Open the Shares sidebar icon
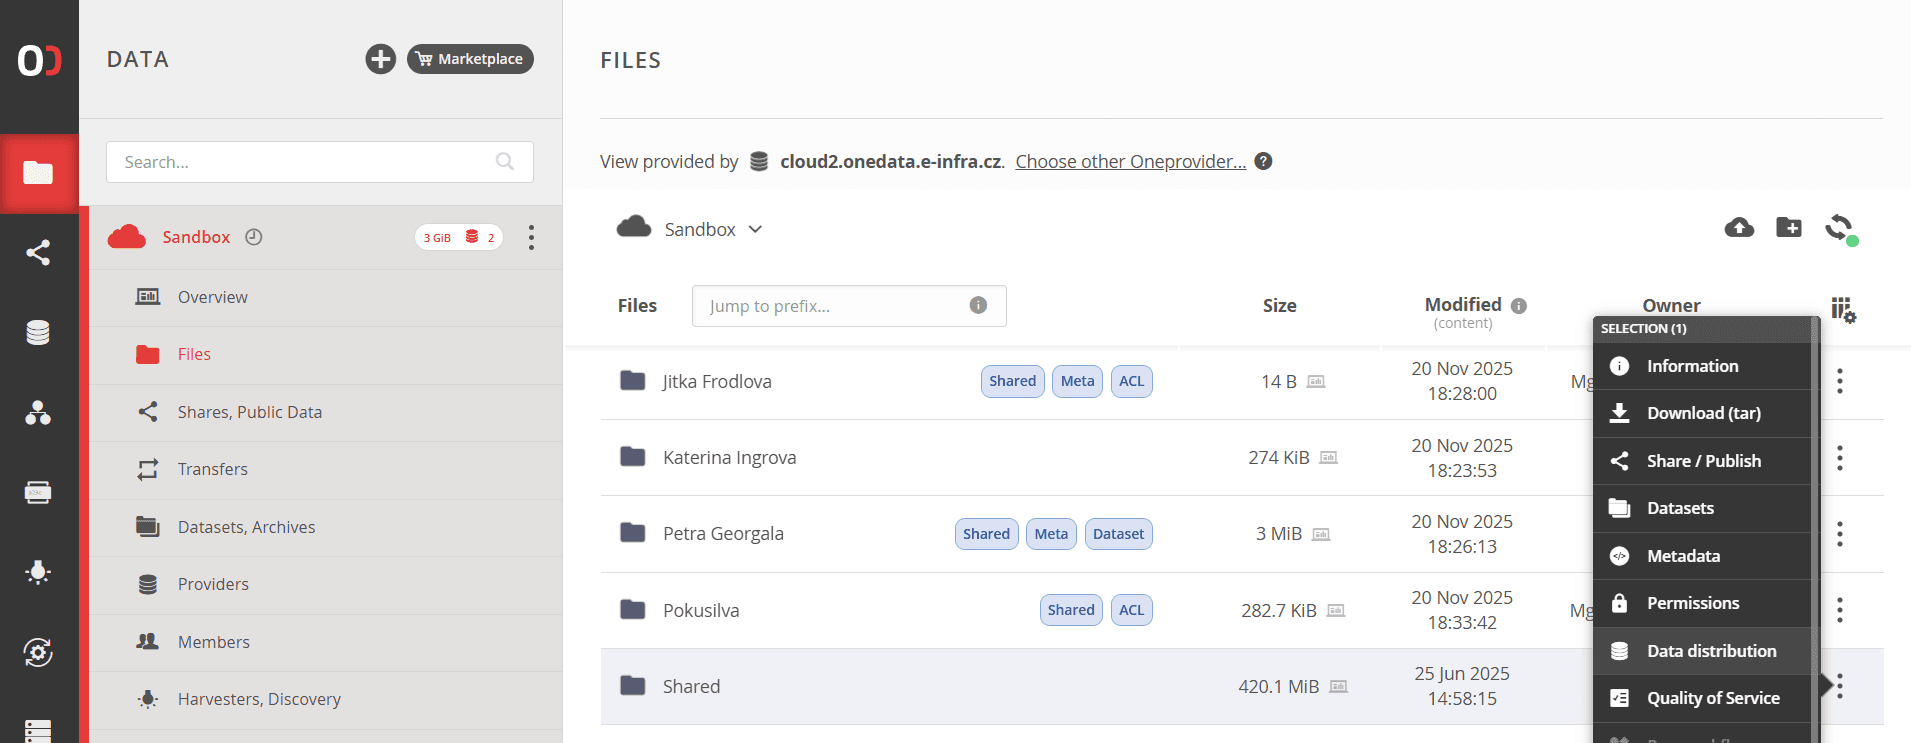1911x743 pixels. [38, 252]
